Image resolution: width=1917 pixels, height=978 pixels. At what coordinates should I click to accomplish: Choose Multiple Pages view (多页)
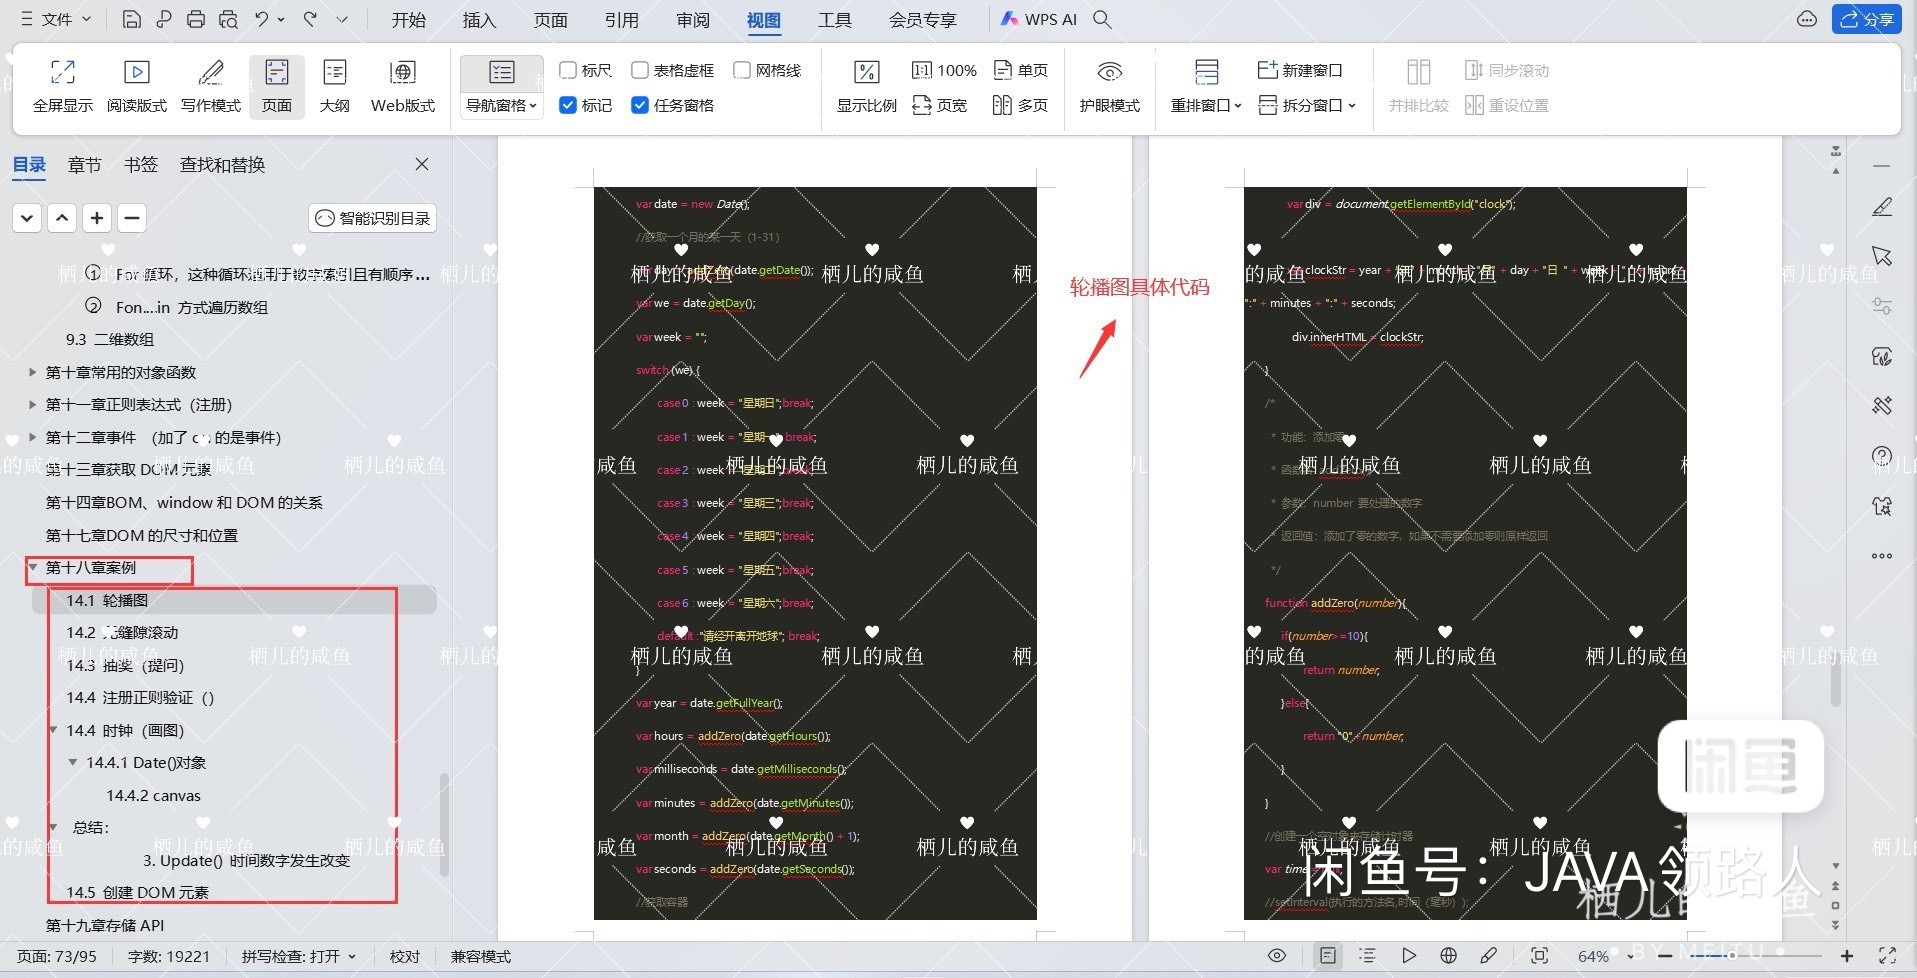(x=1020, y=105)
